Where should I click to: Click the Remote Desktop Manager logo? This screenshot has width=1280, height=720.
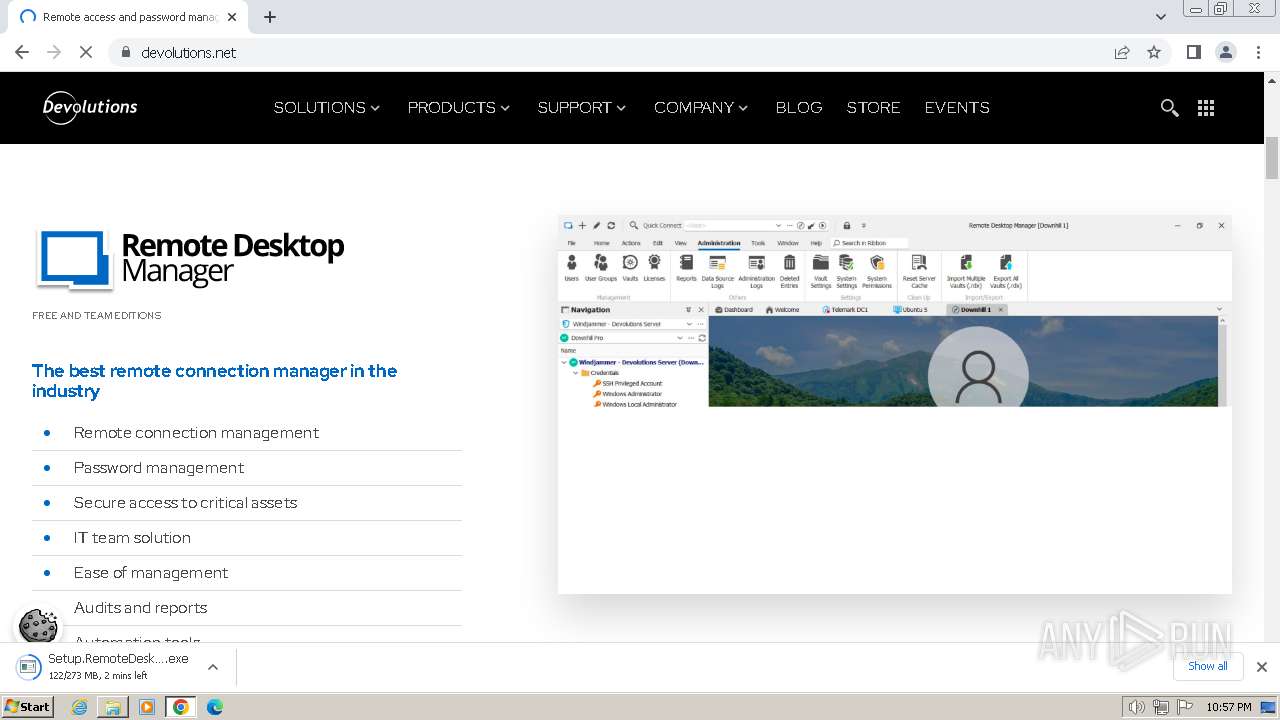pos(190,258)
